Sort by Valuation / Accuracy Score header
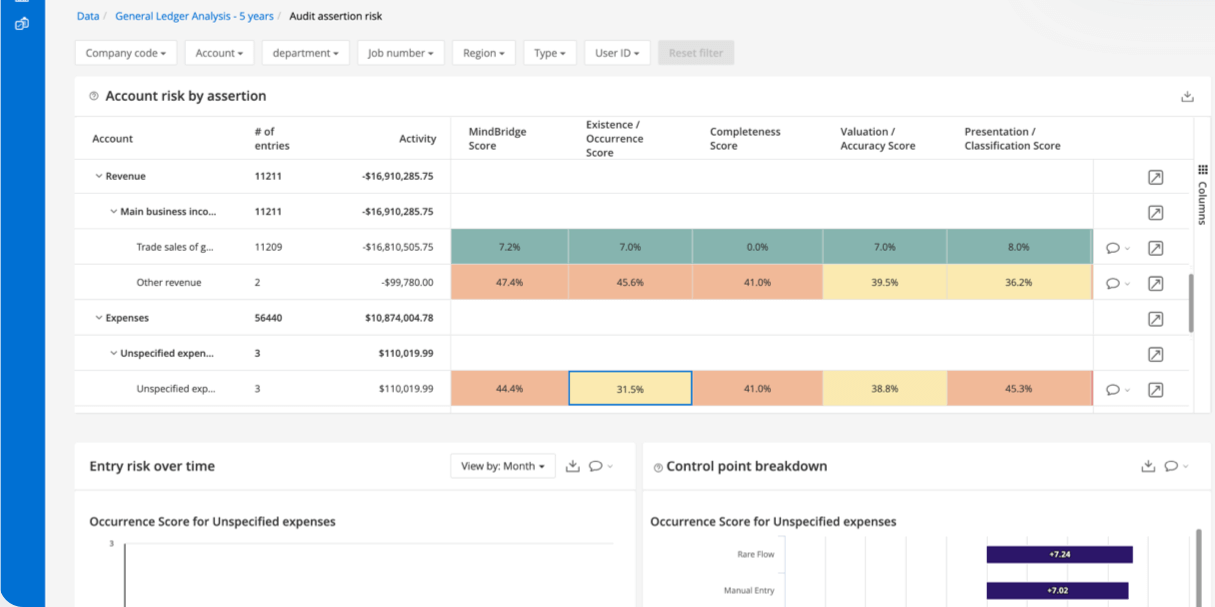This screenshot has height=607, width=1215. [878, 139]
